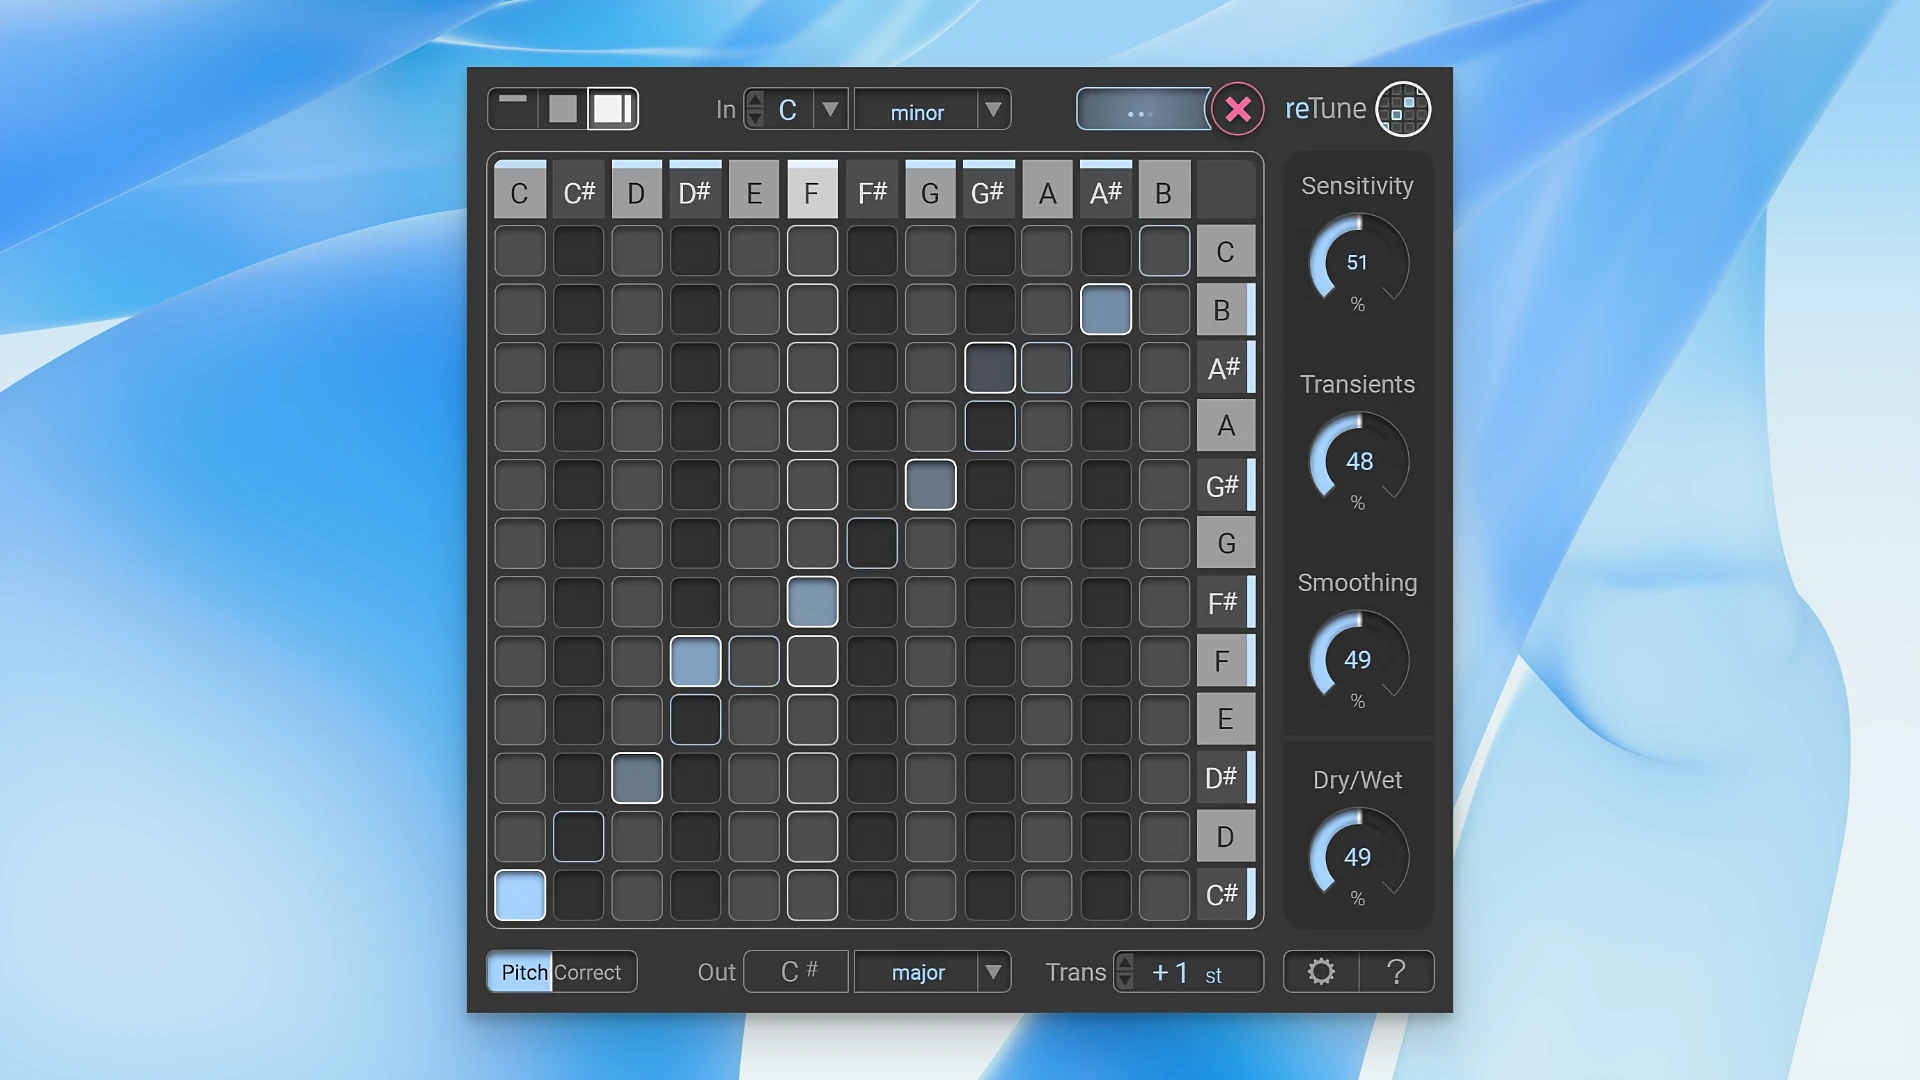Viewport: 1920px width, 1080px height.
Task: Click the Sensitivity knob at 51%
Action: (x=1357, y=262)
